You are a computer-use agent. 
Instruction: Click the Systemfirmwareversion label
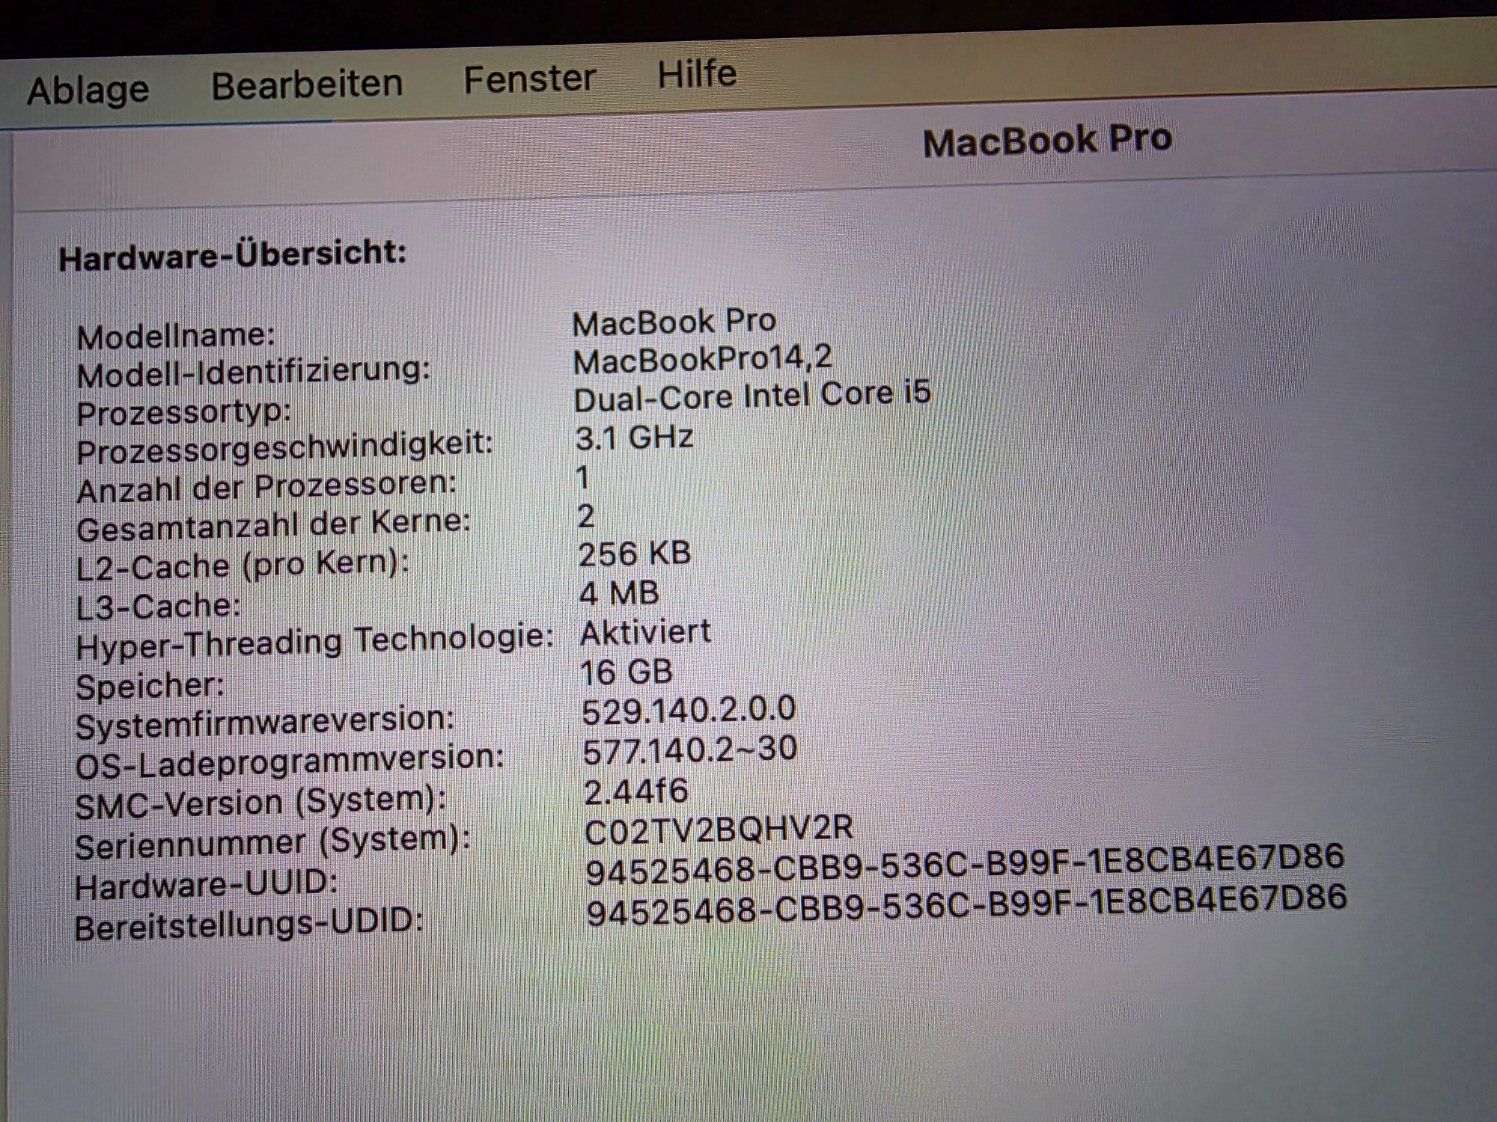265,722
